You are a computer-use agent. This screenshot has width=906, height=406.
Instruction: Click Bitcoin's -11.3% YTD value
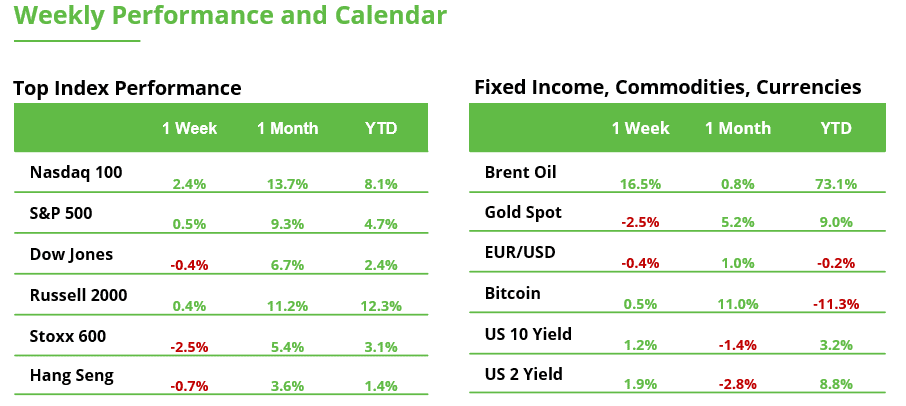pos(835,304)
